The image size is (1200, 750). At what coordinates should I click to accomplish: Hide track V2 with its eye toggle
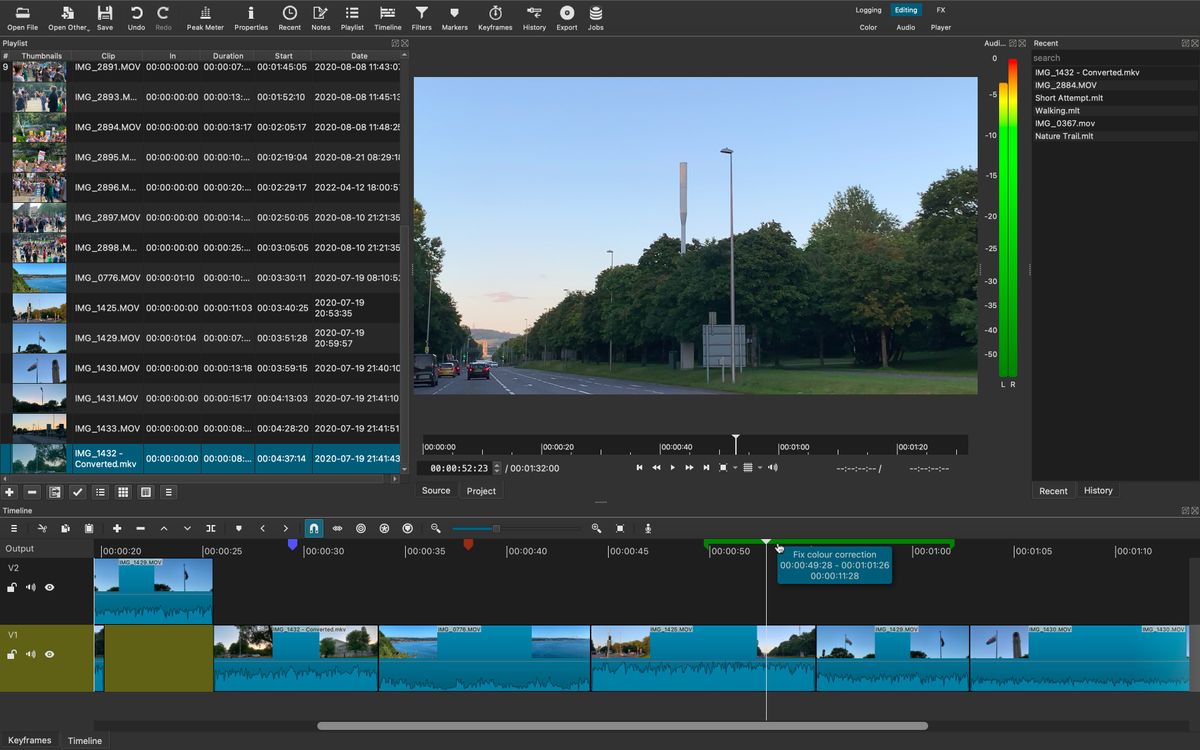pos(48,587)
